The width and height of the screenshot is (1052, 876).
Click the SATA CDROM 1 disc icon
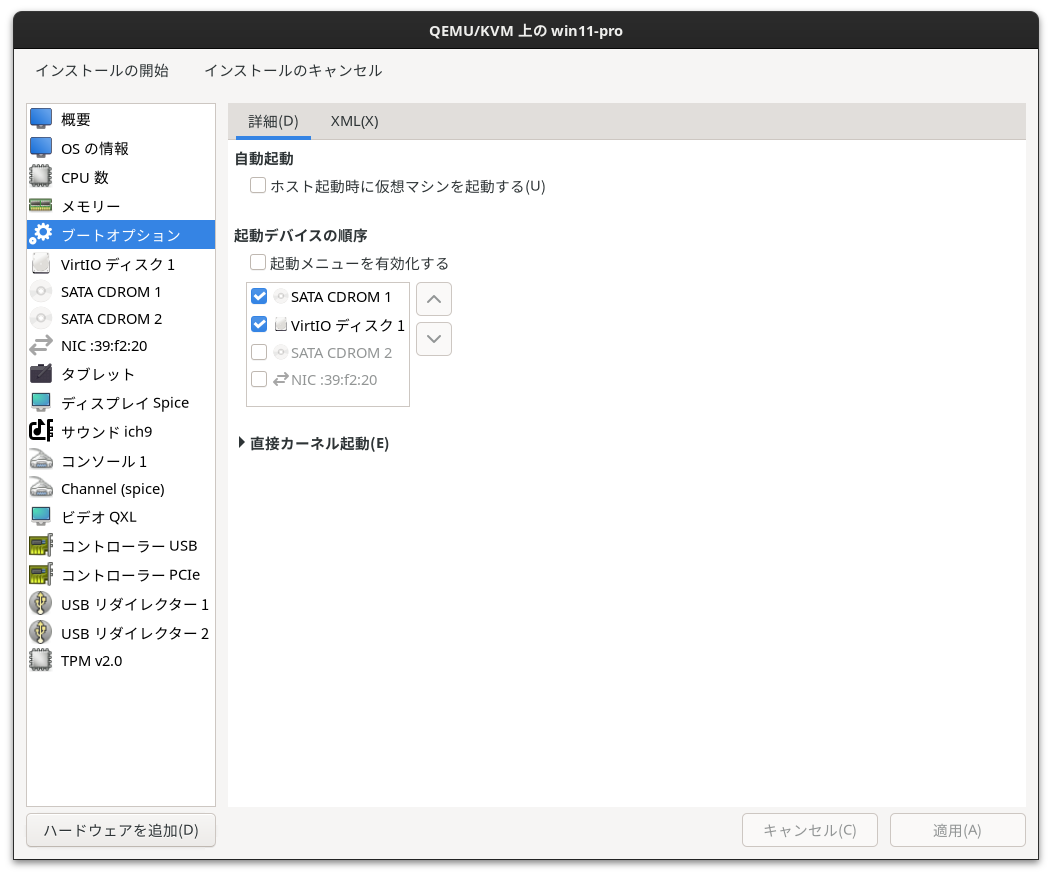point(40,291)
